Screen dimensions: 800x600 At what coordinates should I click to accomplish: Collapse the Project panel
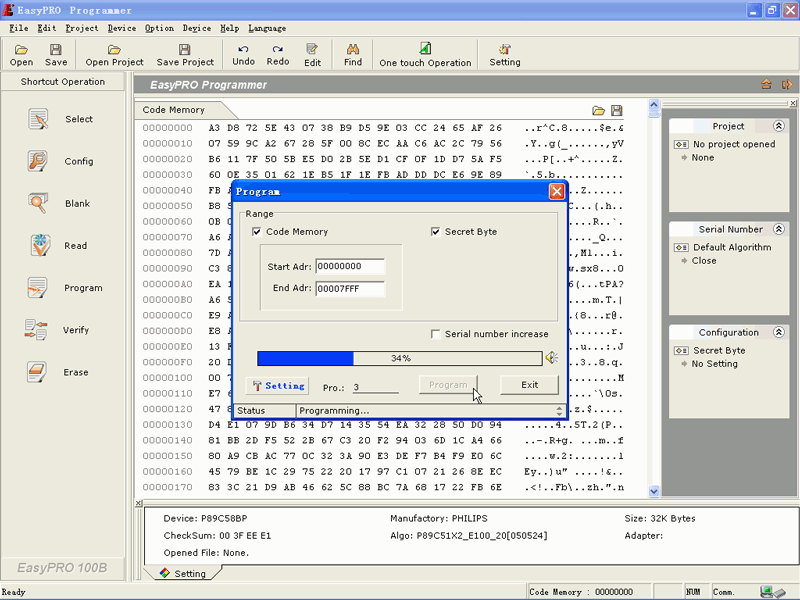point(779,127)
